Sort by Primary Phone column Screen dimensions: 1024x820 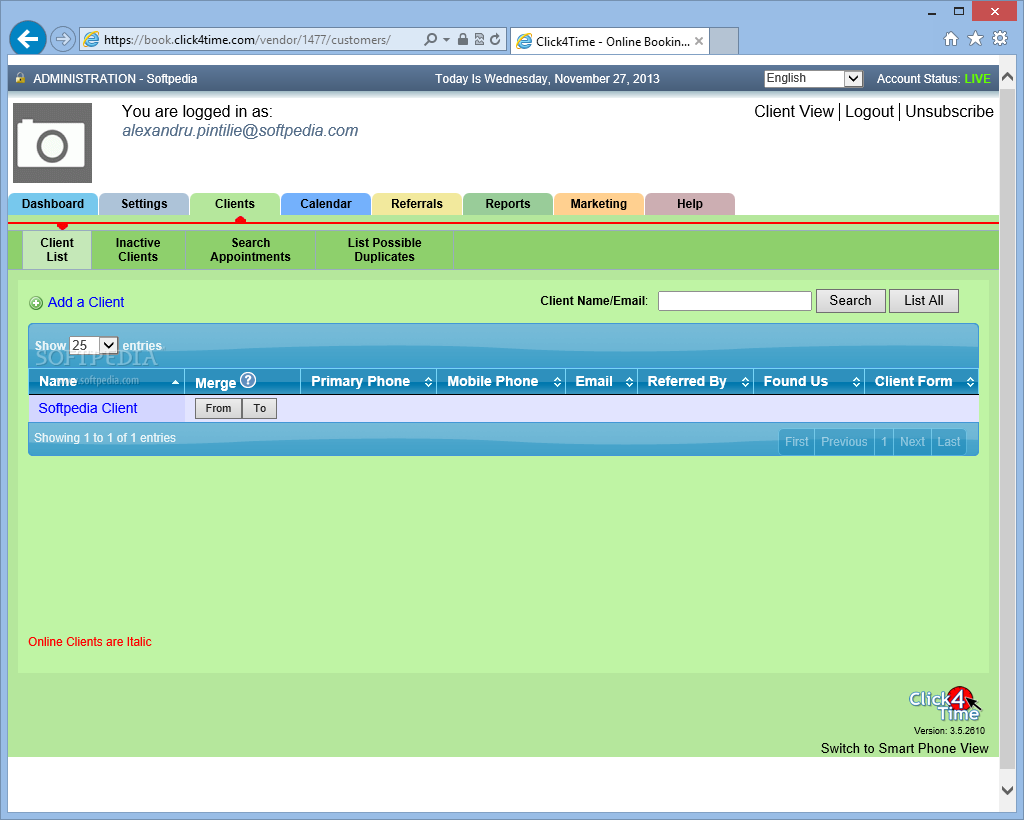pyautogui.click(x=368, y=381)
